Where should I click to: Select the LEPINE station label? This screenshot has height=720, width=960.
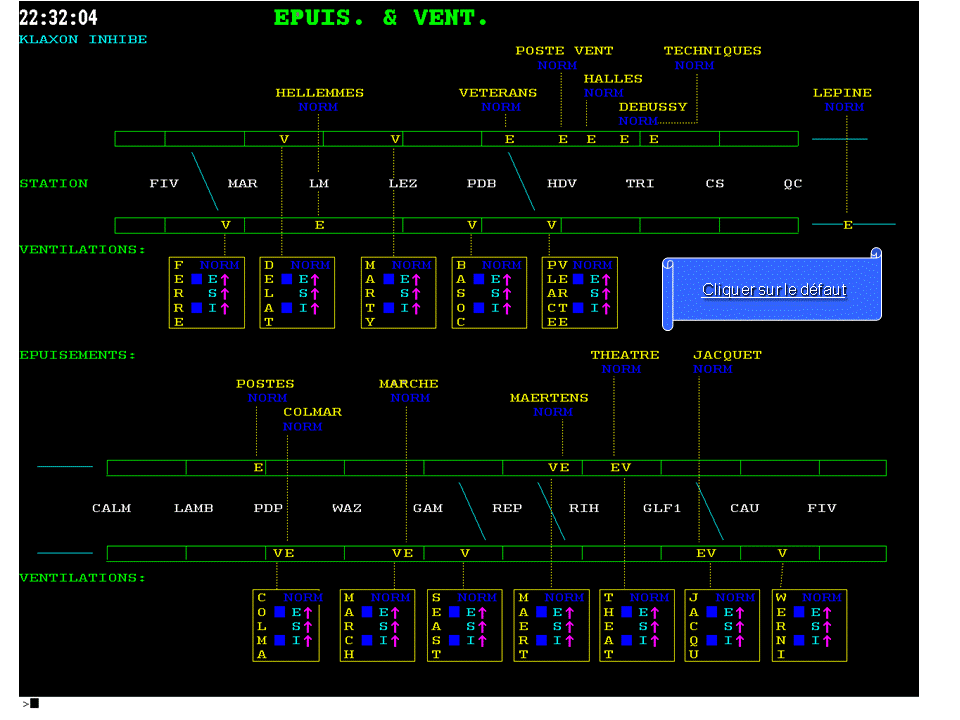tap(842, 93)
